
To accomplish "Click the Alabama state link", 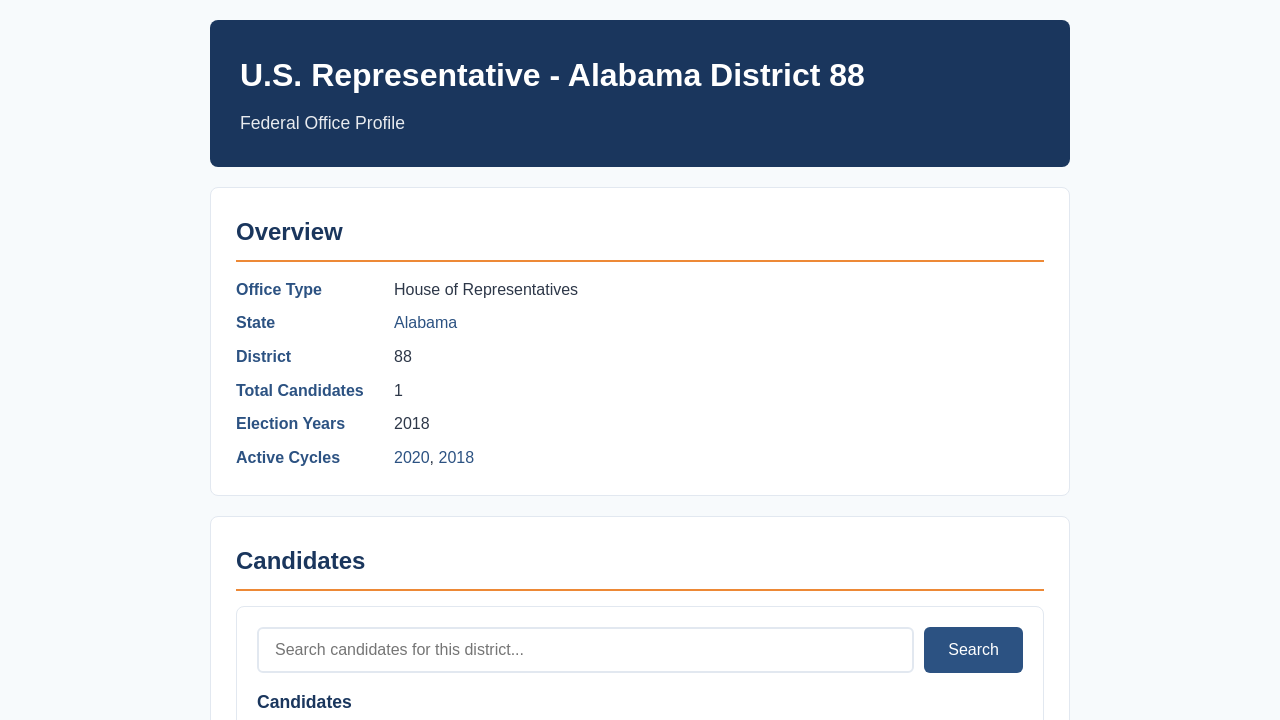I will pyautogui.click(x=425, y=323).
